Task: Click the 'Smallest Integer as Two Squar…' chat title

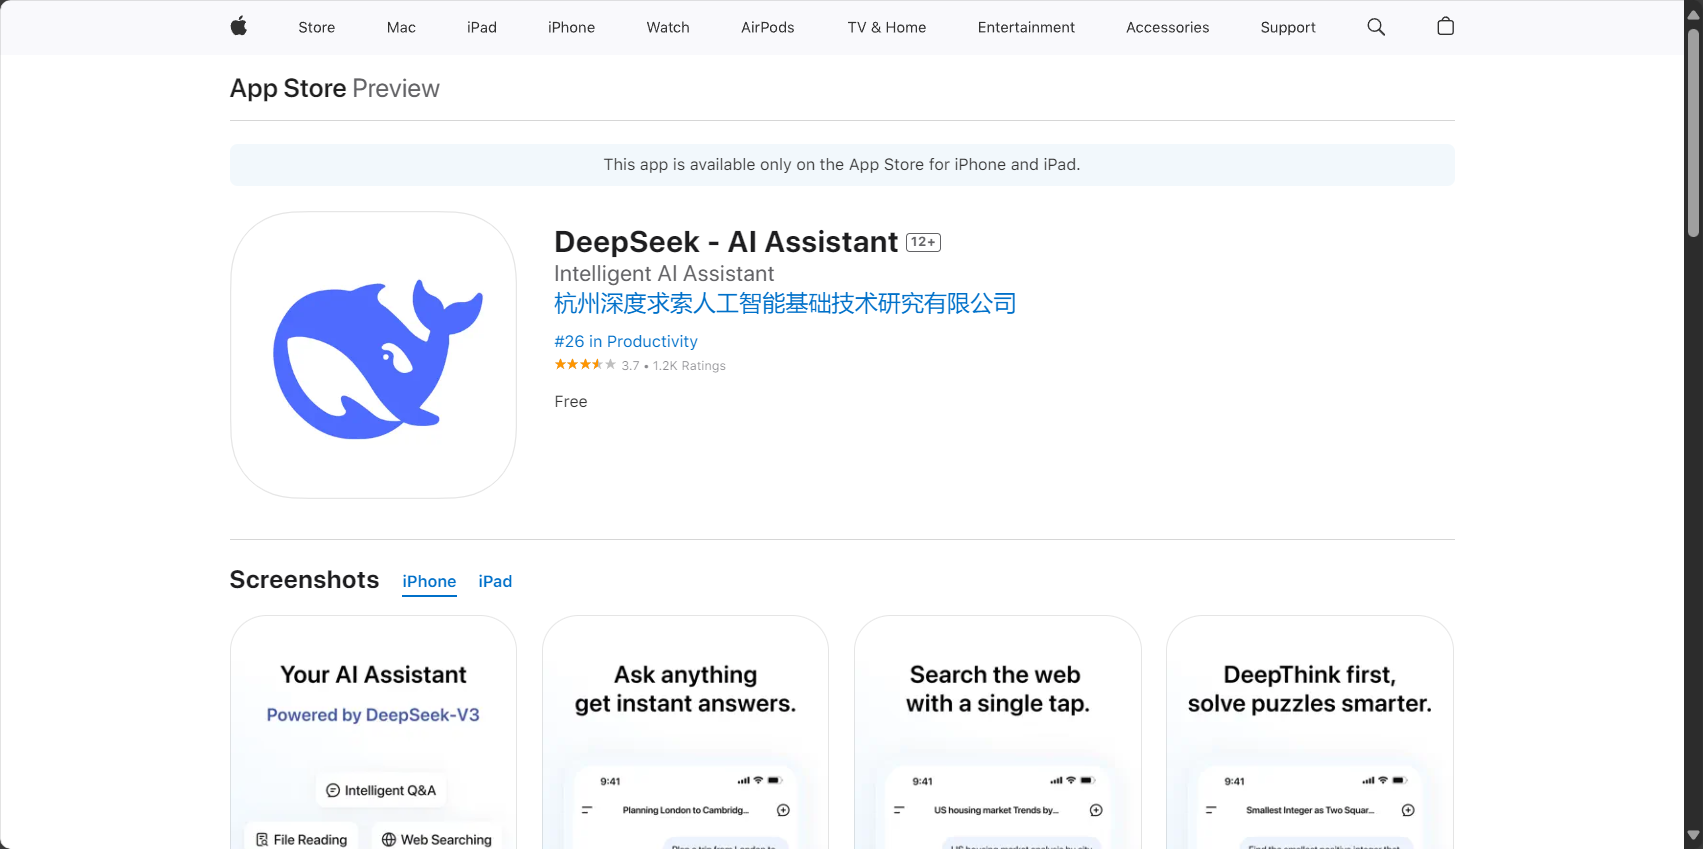Action: [x=1310, y=810]
